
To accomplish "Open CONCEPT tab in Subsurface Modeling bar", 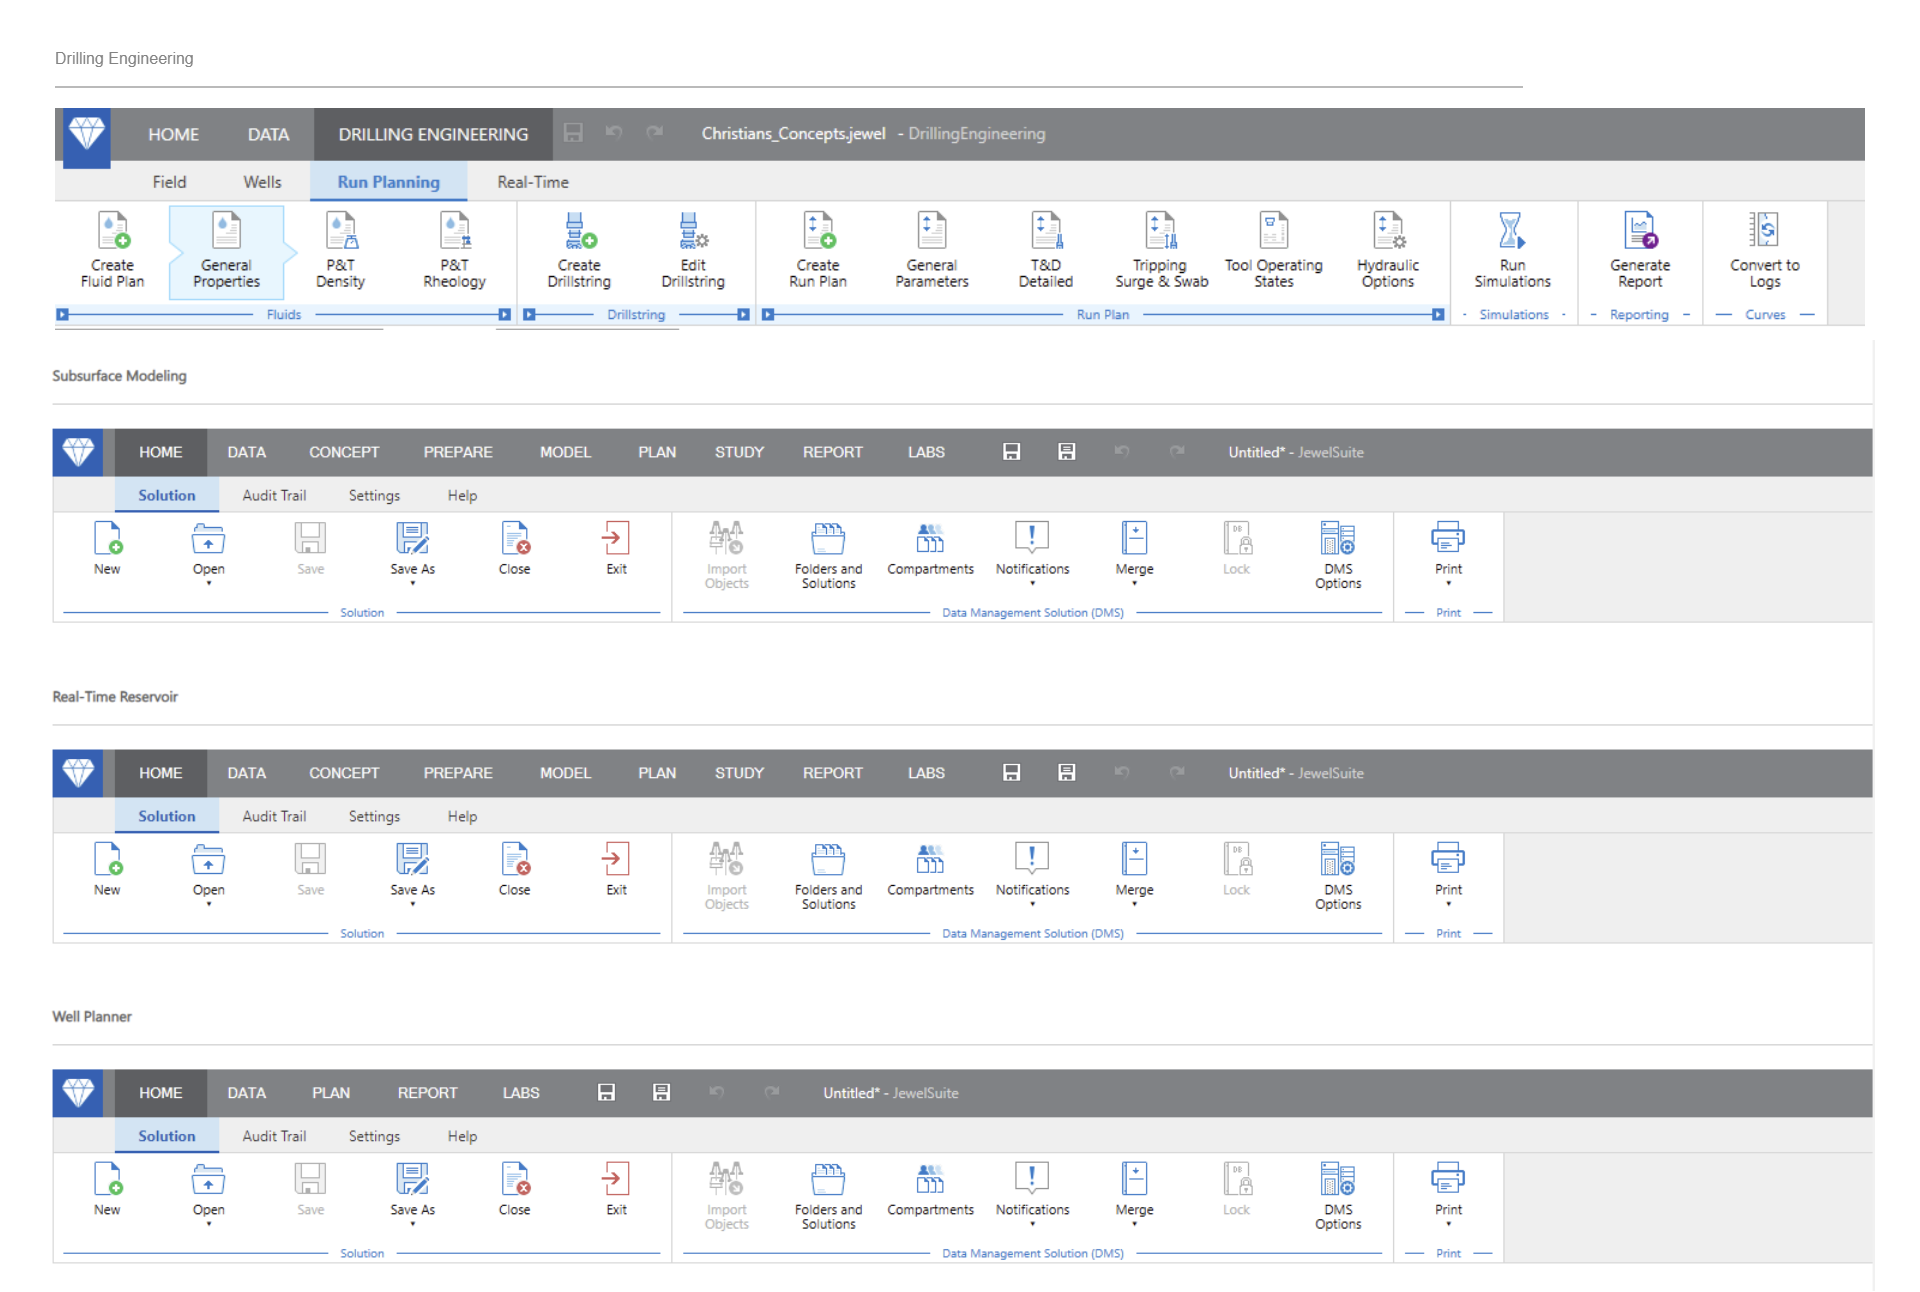I will (x=344, y=452).
